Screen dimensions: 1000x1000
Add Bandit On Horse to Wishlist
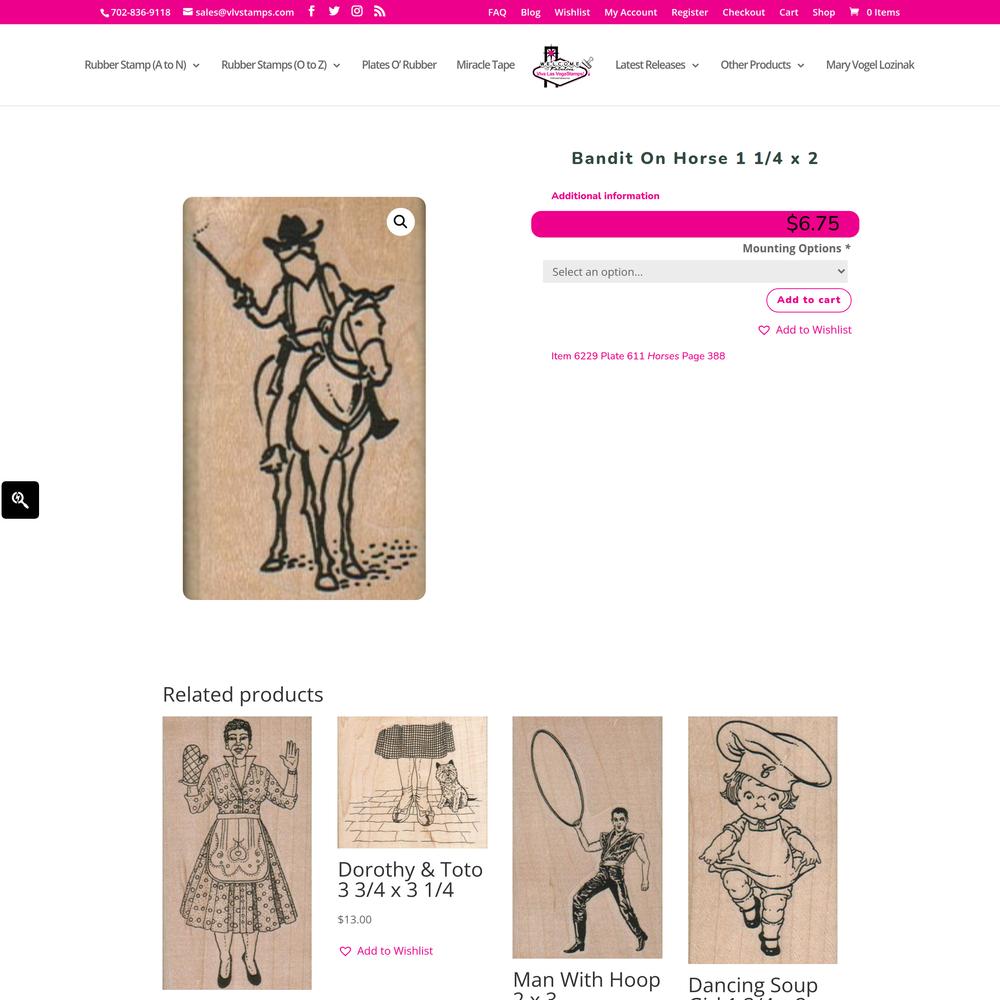(805, 330)
